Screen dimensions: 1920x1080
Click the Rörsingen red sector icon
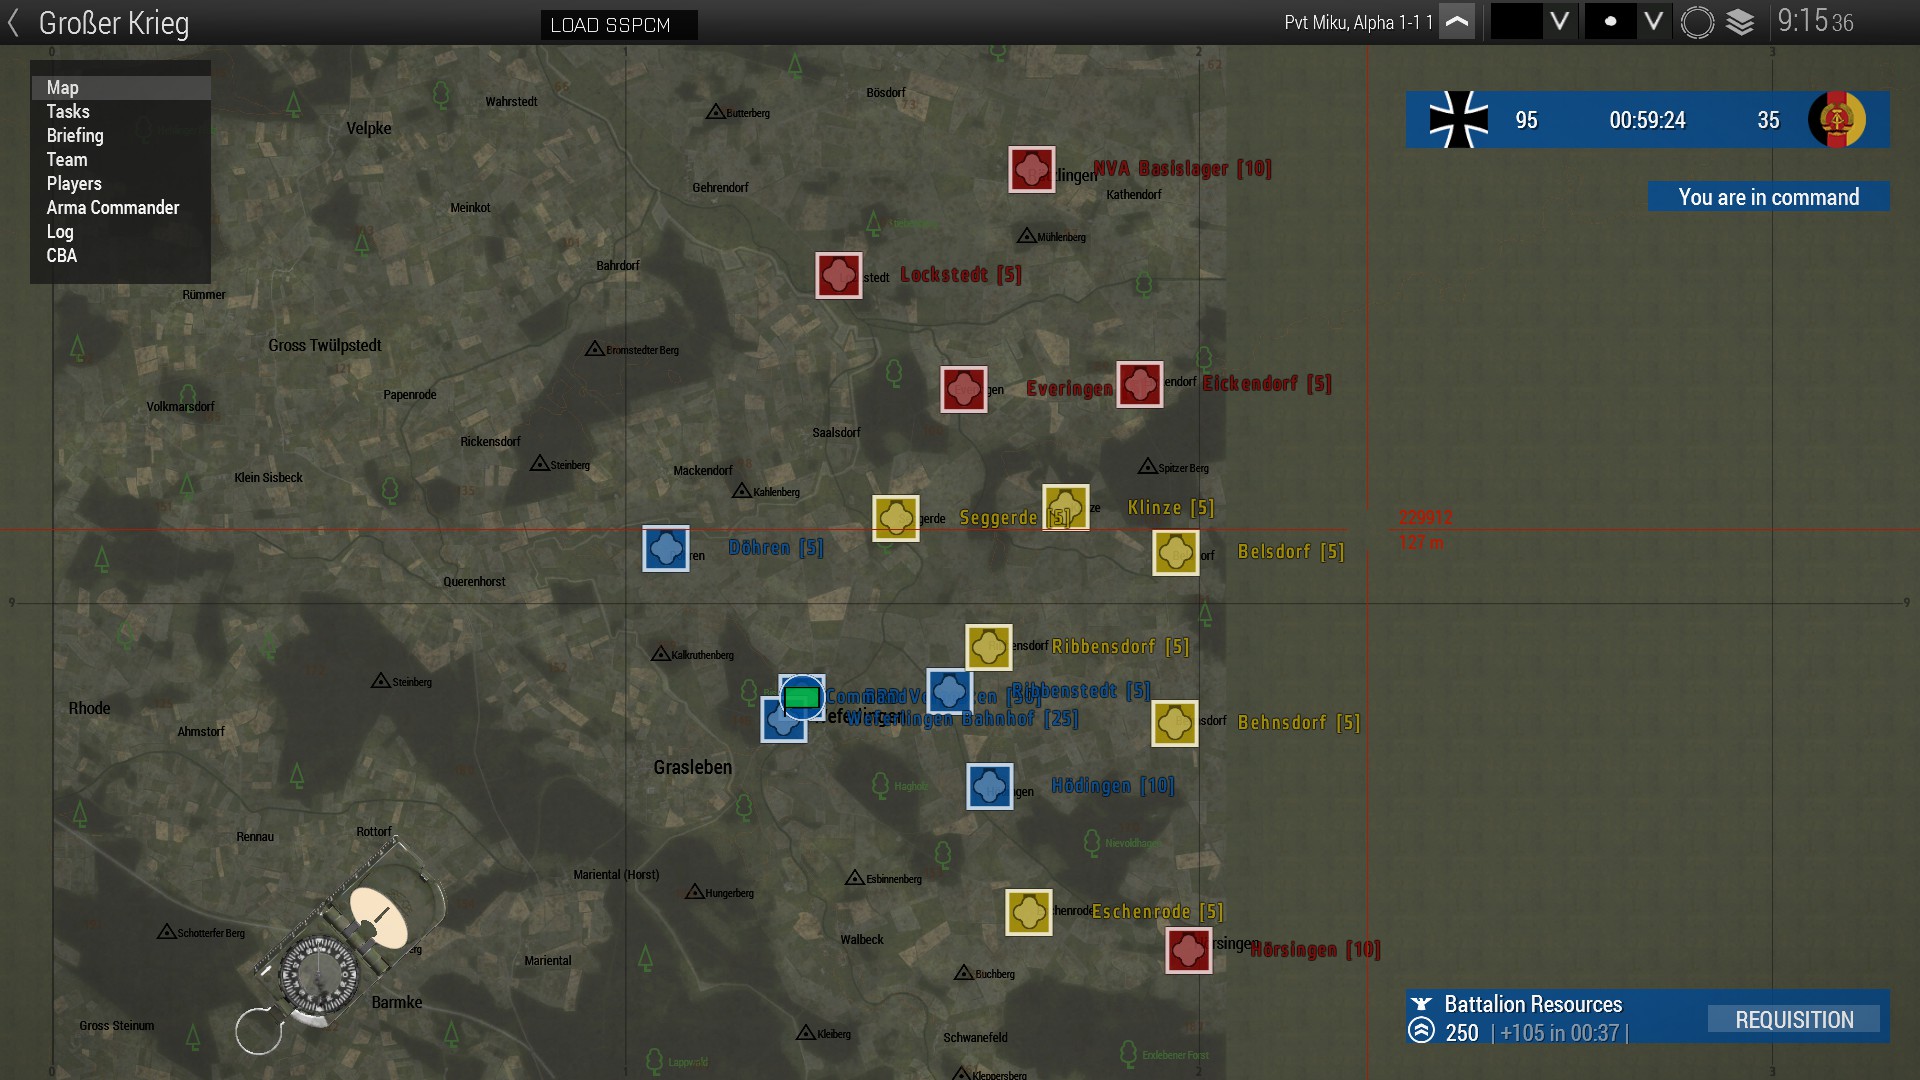click(1188, 950)
